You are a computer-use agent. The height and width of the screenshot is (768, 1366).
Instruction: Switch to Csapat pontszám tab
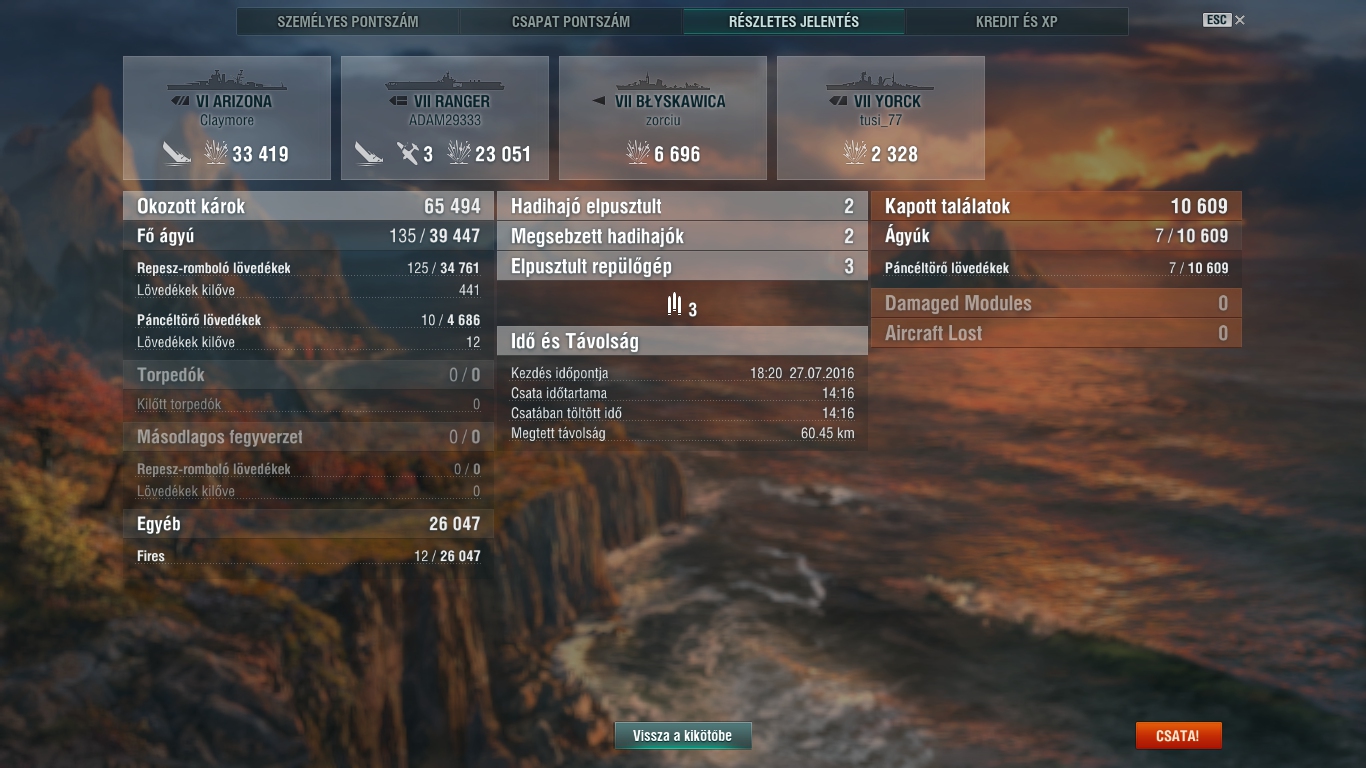click(571, 21)
